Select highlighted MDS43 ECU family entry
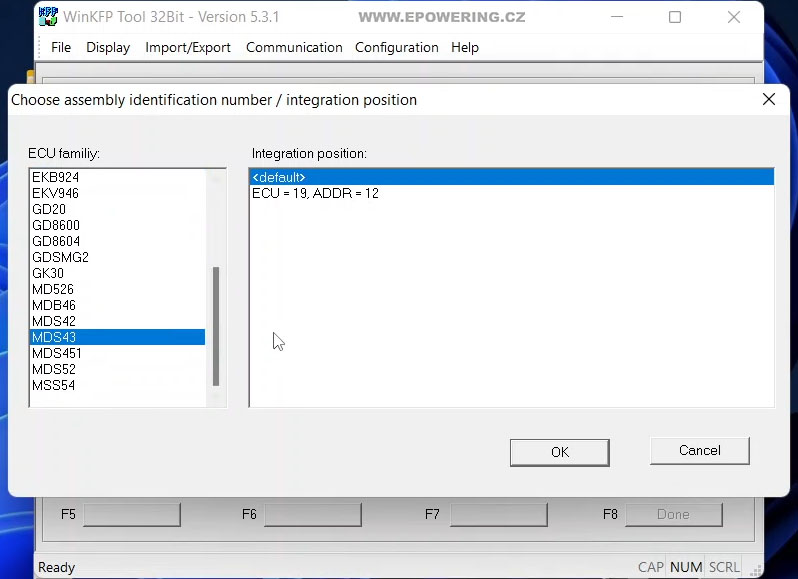 118,337
